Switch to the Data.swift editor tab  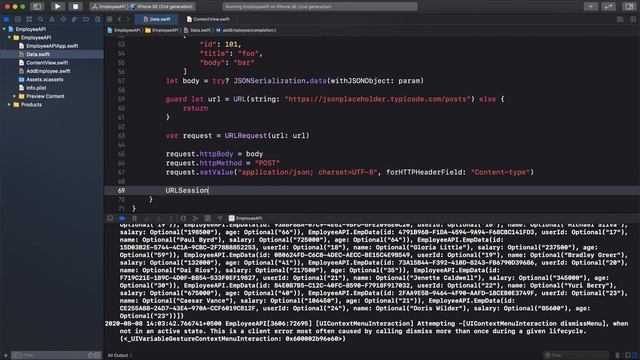pos(156,19)
